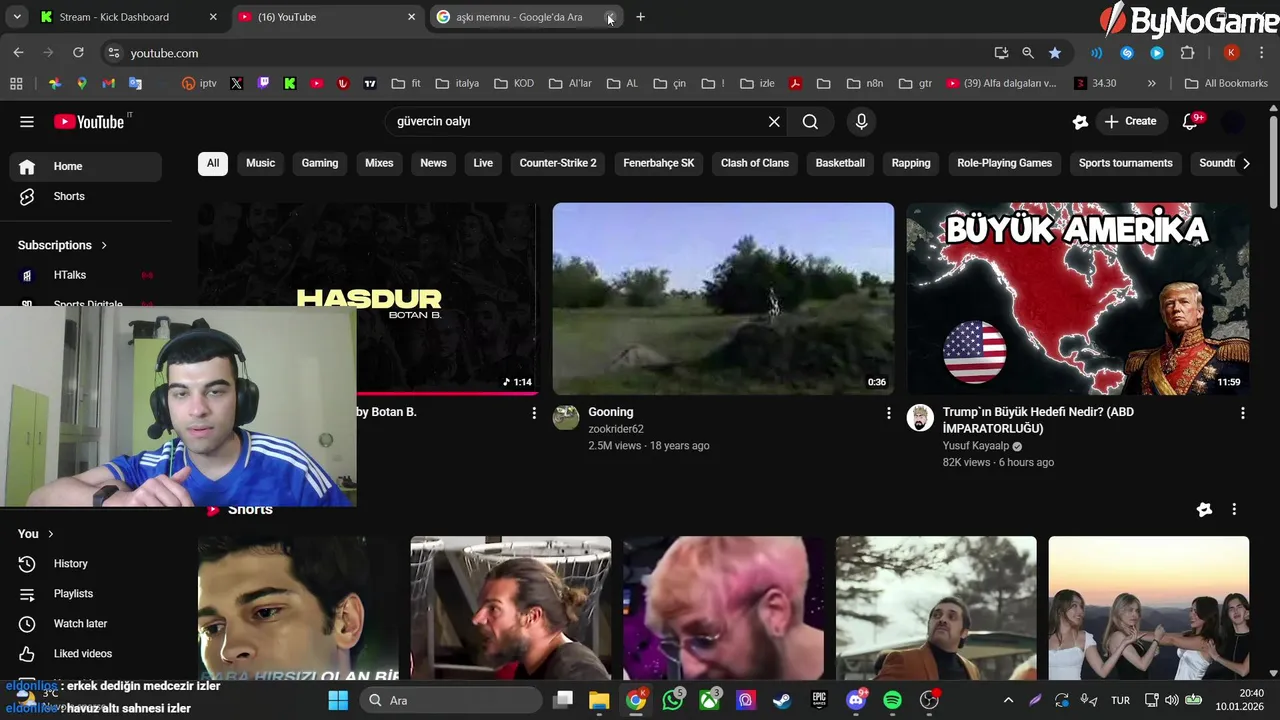Viewport: 1280px width, 720px height.
Task: Open the Home item in the sidebar
Action: click(x=85, y=167)
